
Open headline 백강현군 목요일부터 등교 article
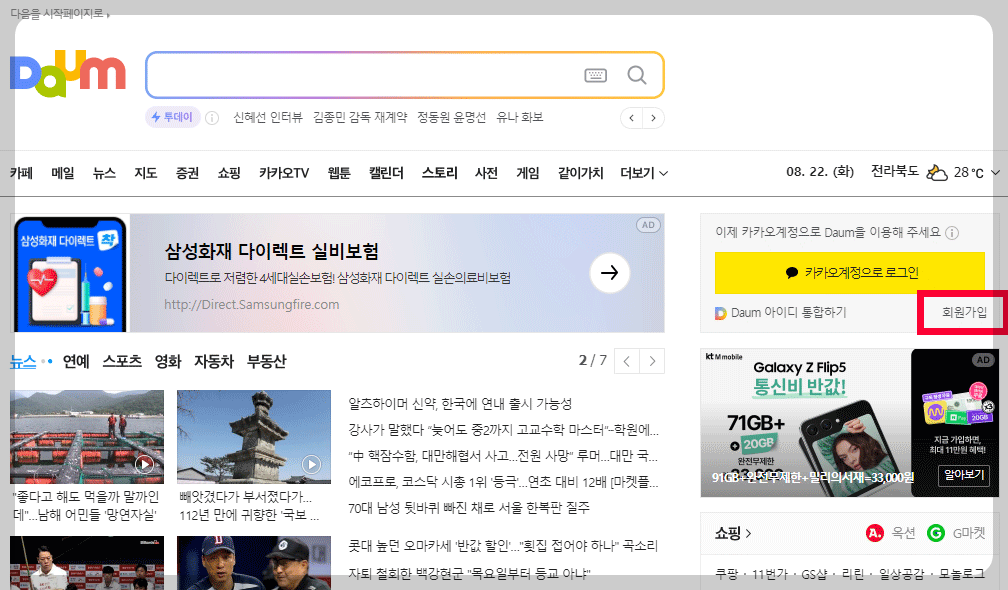[x=469, y=573]
